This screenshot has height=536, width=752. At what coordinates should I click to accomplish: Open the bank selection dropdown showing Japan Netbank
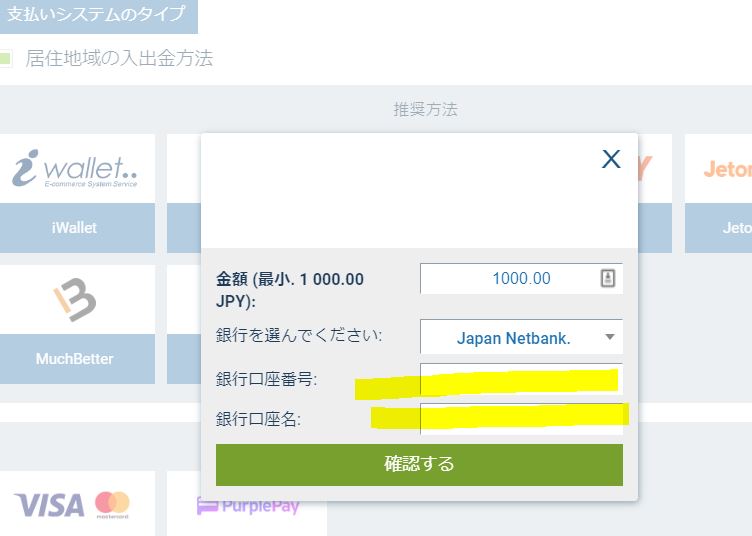521,337
